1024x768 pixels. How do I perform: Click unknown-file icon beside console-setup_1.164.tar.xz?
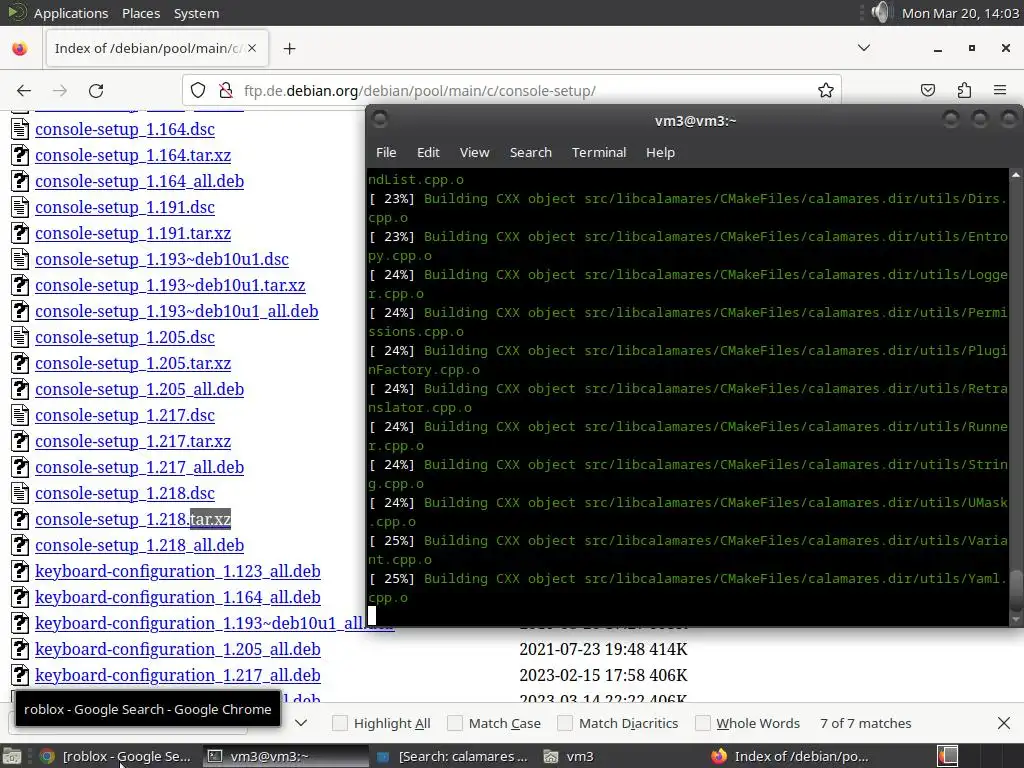(20, 155)
